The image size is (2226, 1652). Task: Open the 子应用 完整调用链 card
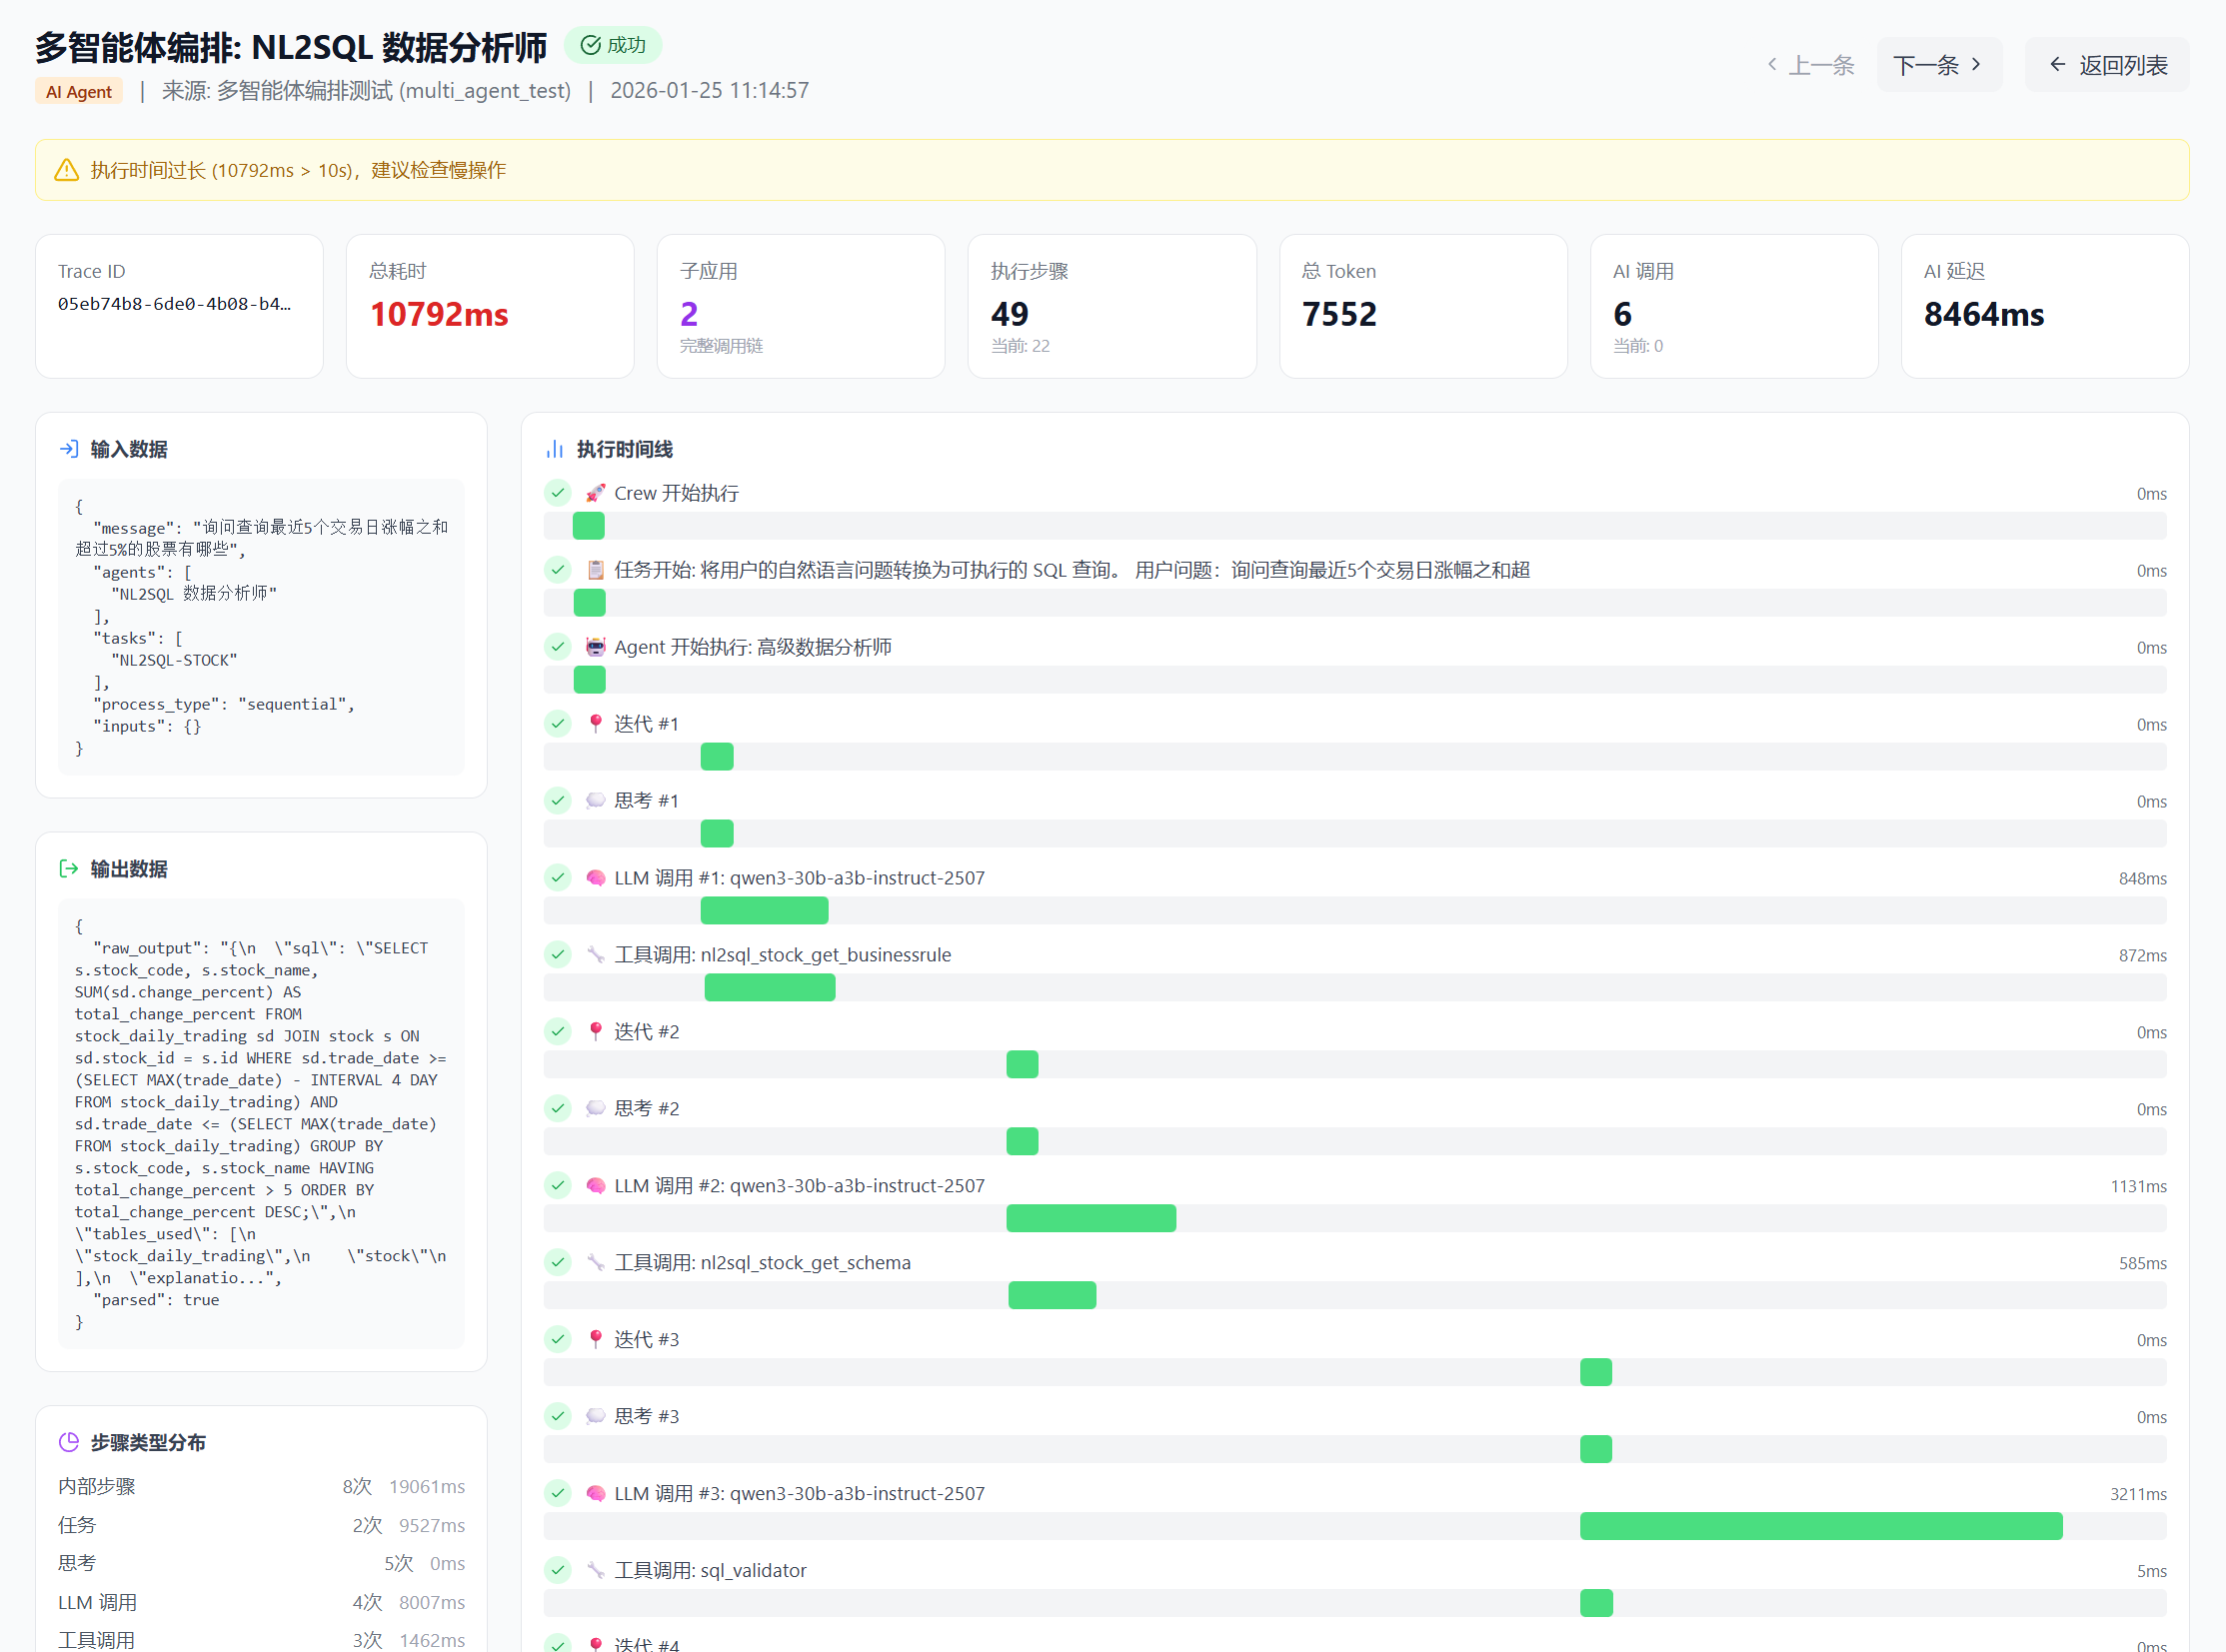pos(800,307)
